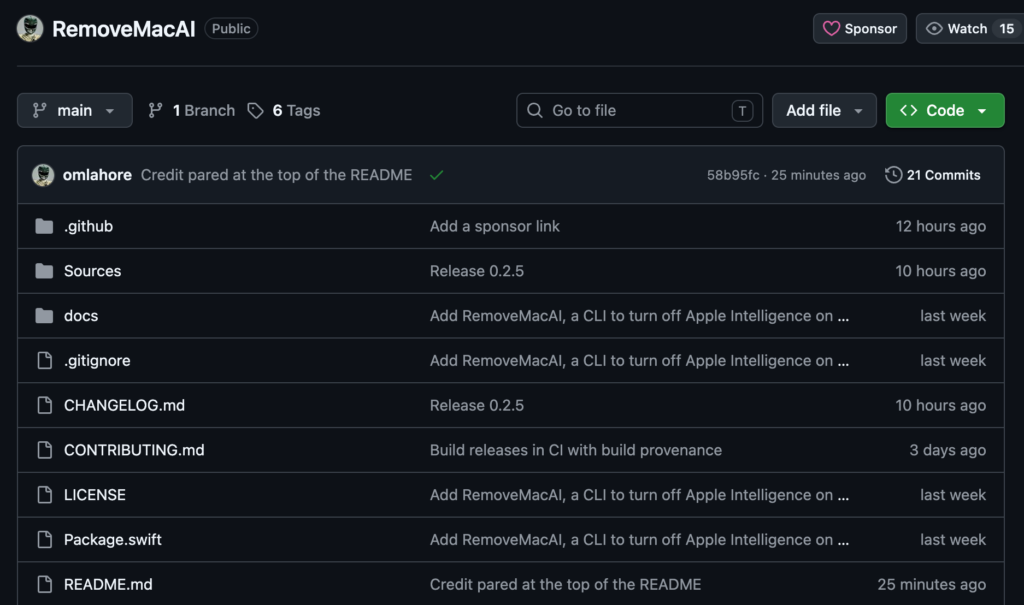Open the Sources folder icon
Image resolution: width=1024 pixels, height=605 pixels.
(44, 271)
